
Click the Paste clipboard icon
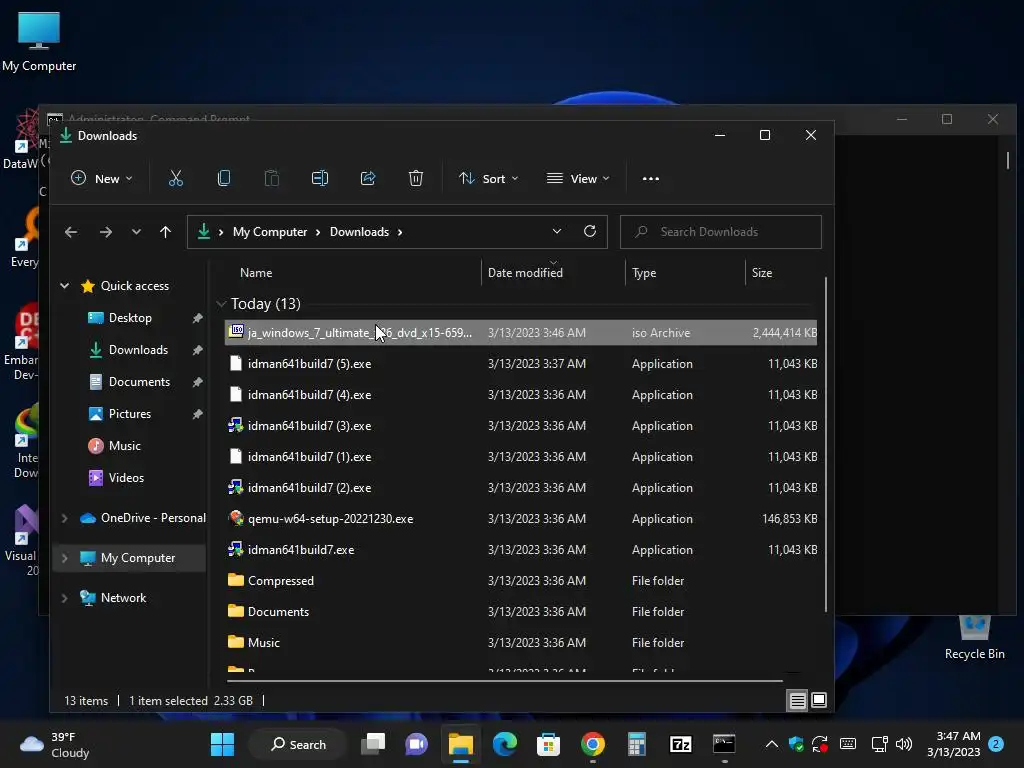(x=272, y=178)
